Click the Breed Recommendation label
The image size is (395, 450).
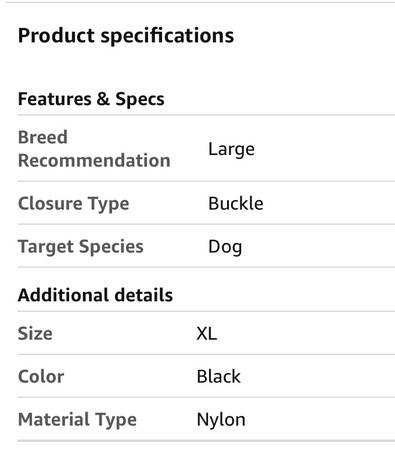(94, 149)
